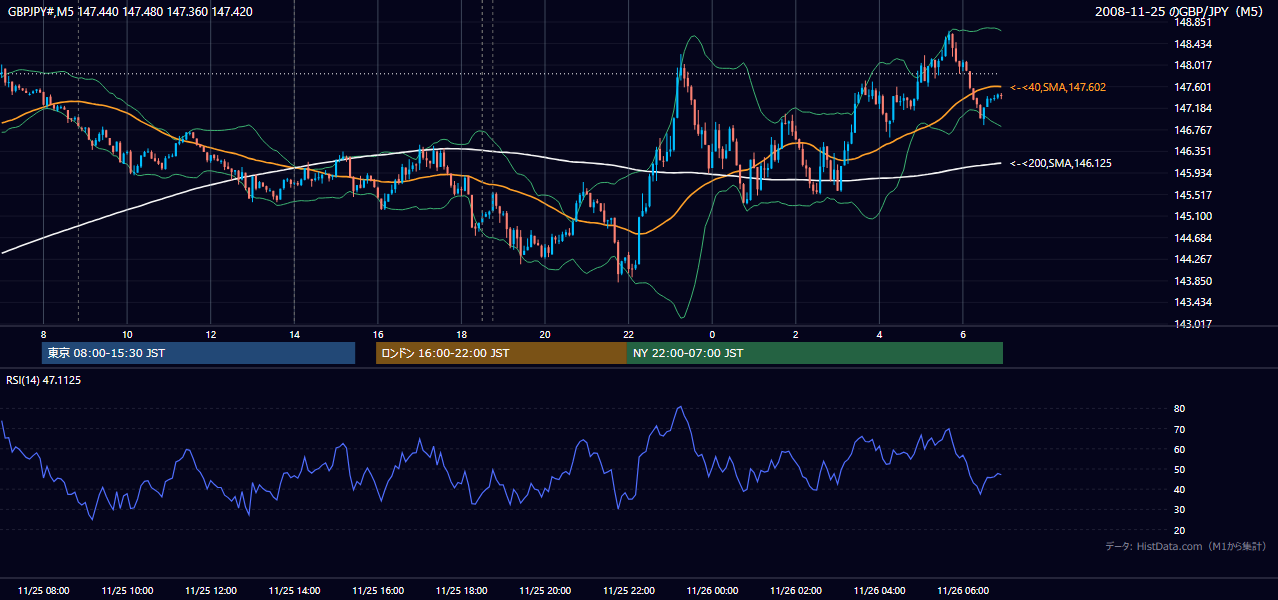Click RSI scale value 20 on right axis
Screen dimensions: 1278x600
coord(1180,530)
